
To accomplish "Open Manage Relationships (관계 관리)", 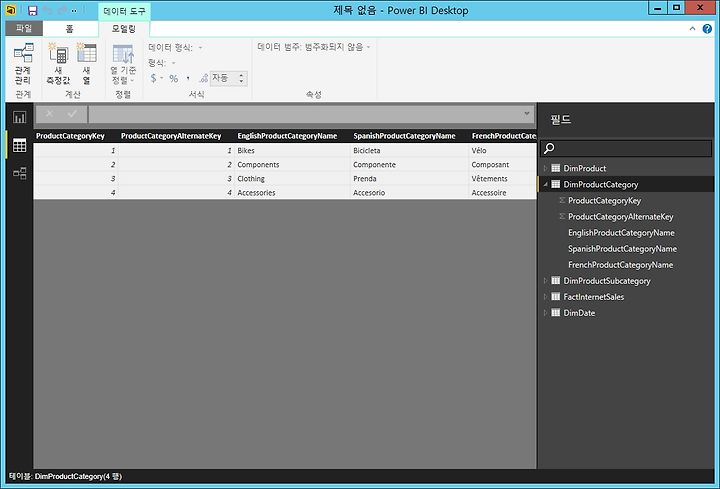I will [x=23, y=64].
